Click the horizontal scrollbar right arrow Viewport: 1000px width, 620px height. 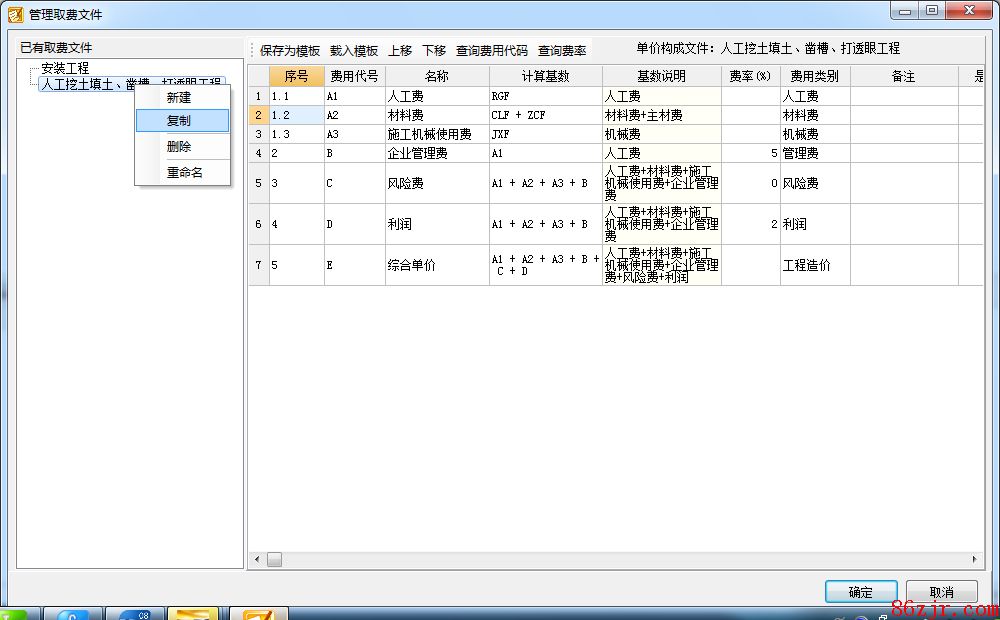[x=975, y=559]
